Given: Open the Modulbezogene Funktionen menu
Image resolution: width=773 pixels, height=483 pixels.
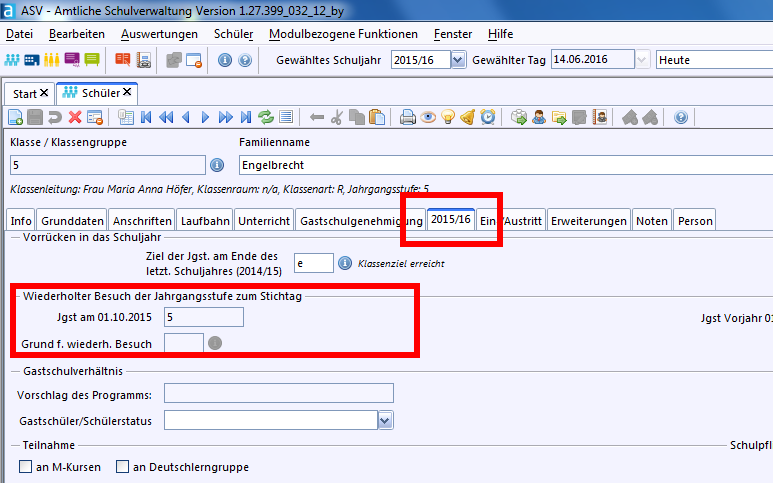Looking at the screenshot, I should [343, 34].
